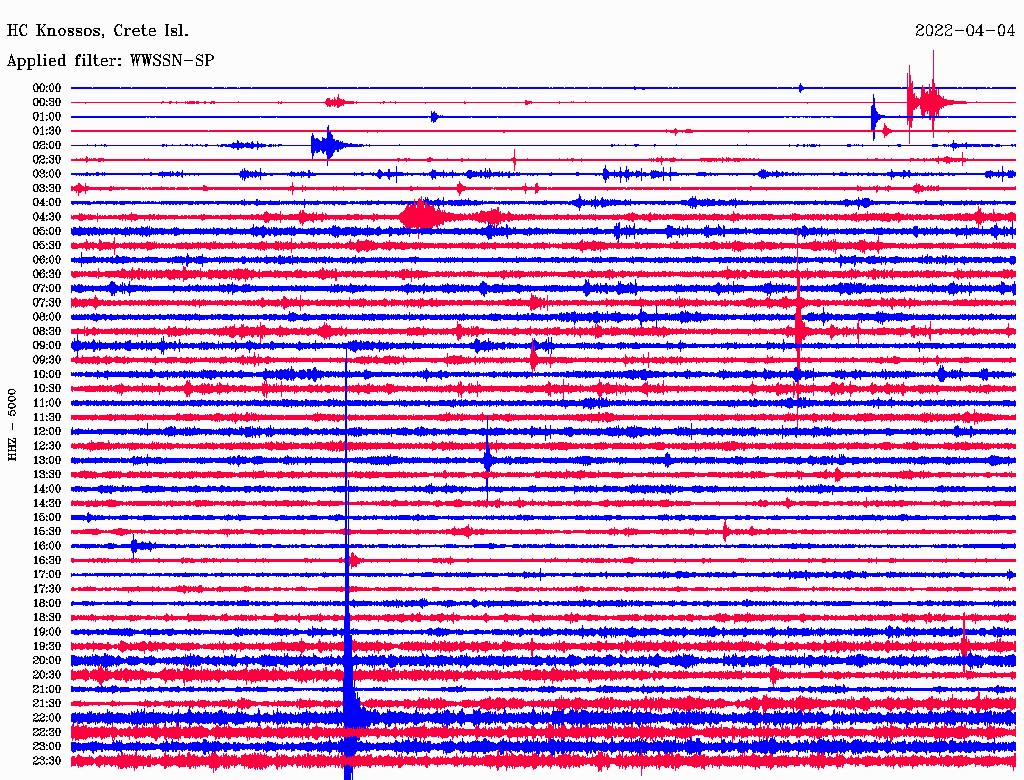
Task: Select the 22:00 time label
Action: (47, 717)
